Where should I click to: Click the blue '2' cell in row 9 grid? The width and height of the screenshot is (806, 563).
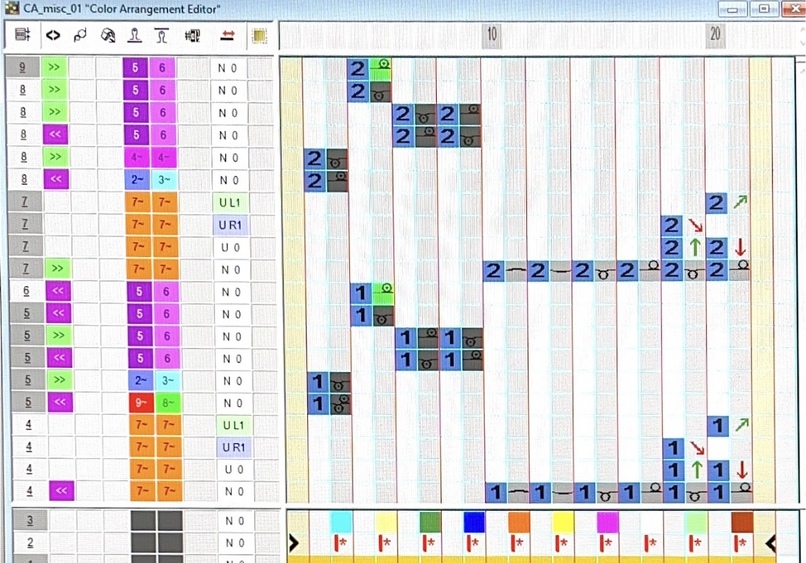358,68
